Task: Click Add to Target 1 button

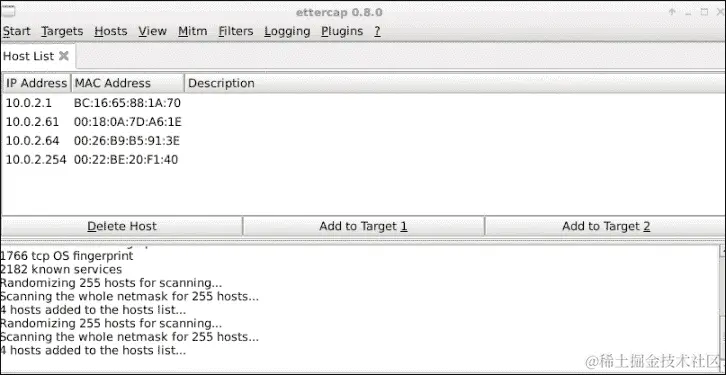Action: coord(363,226)
